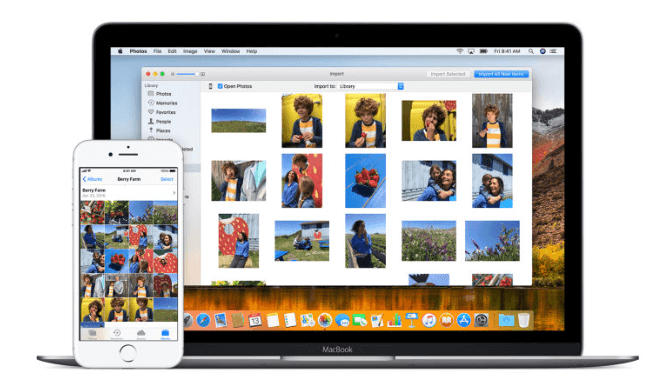The width and height of the screenshot is (654, 384).
Task: Open Reminders in the dock
Action: click(290, 320)
